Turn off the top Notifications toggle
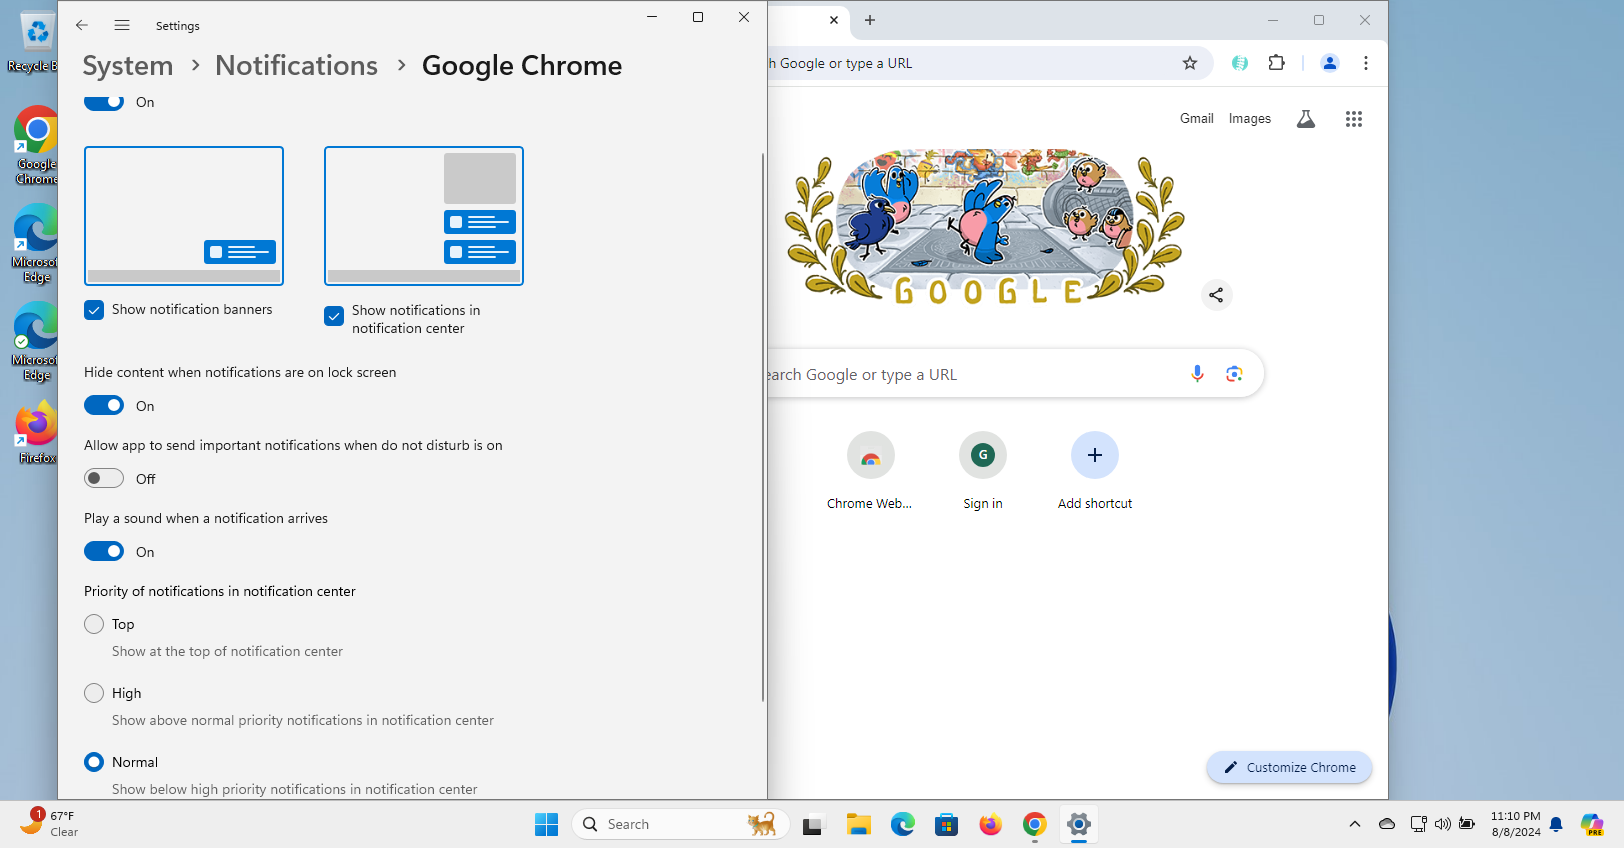This screenshot has height=848, width=1624. click(104, 102)
